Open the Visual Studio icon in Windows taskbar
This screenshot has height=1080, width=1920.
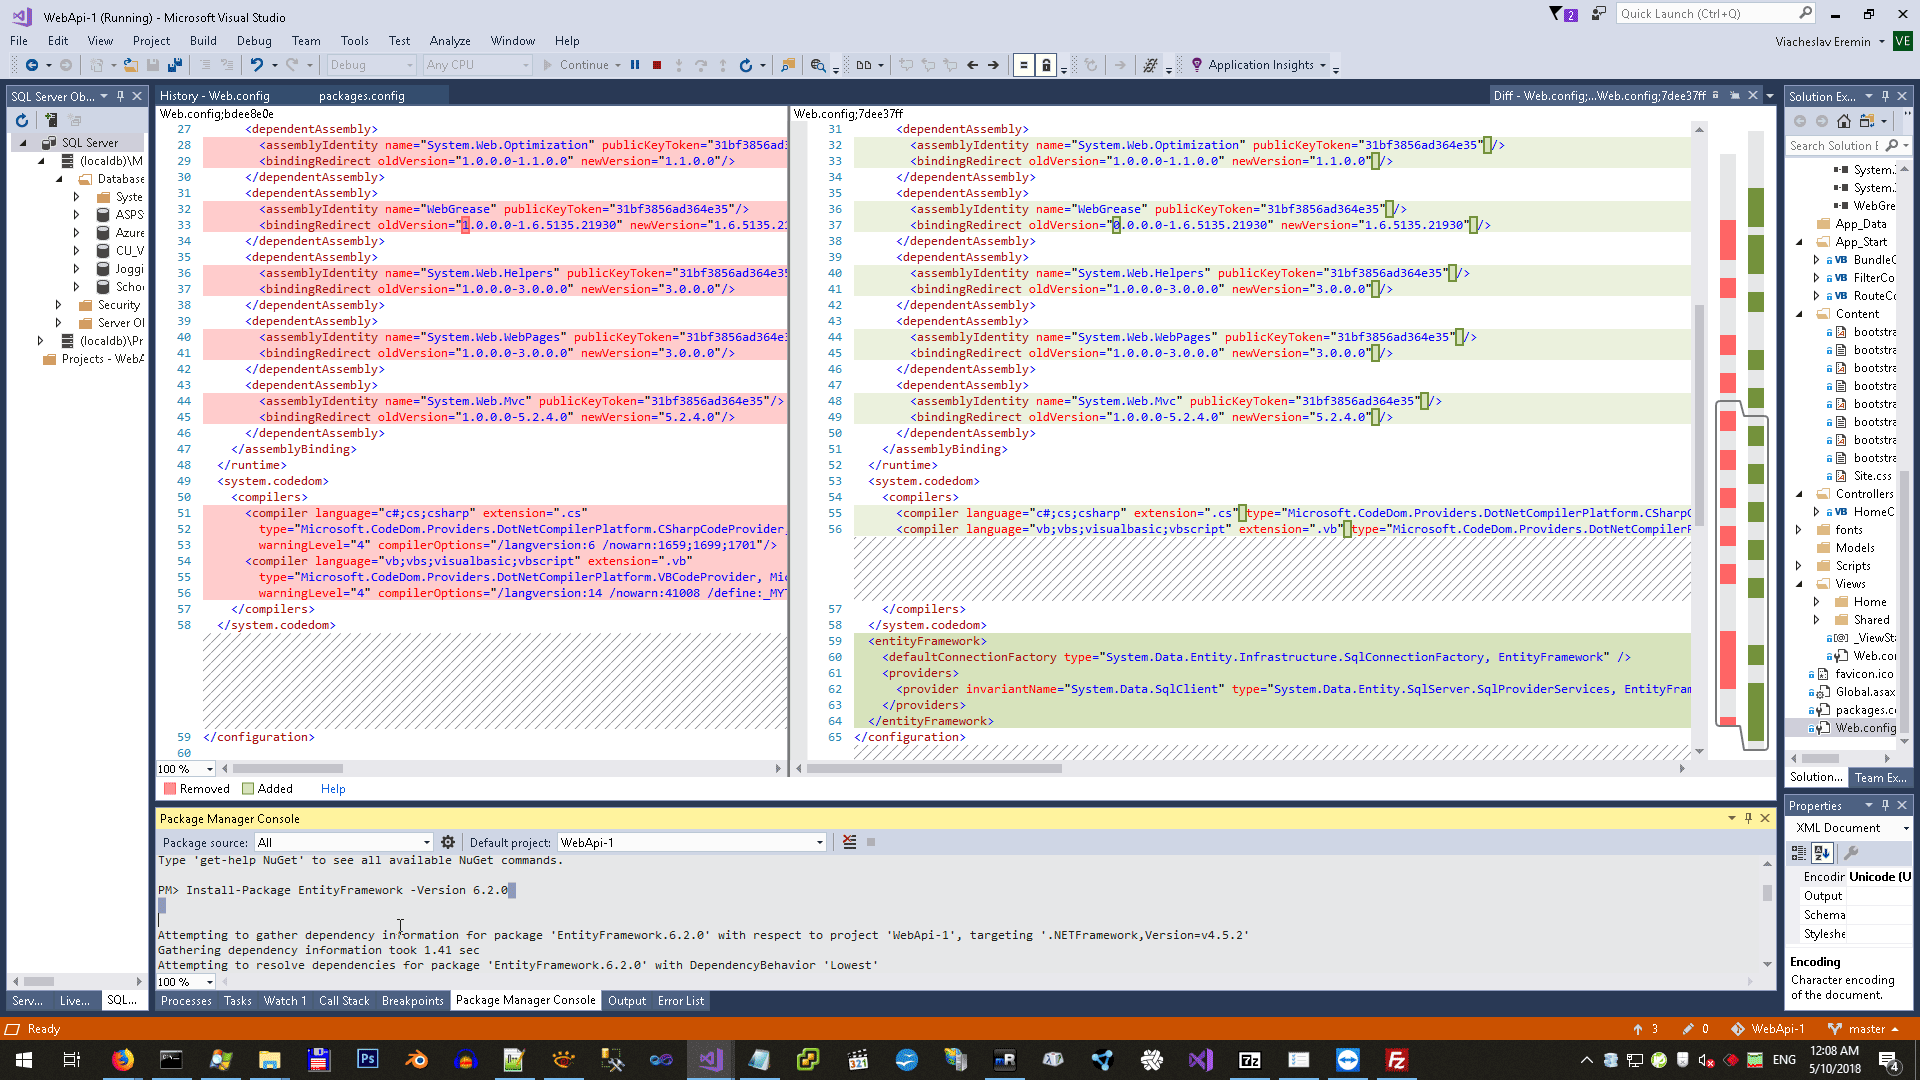pos(711,1060)
